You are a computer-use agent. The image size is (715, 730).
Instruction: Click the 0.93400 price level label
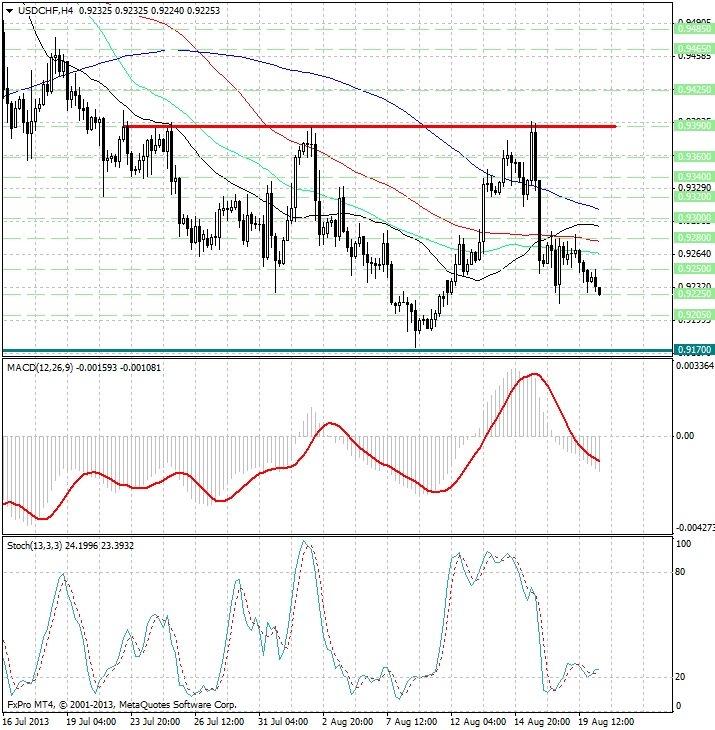point(694,177)
